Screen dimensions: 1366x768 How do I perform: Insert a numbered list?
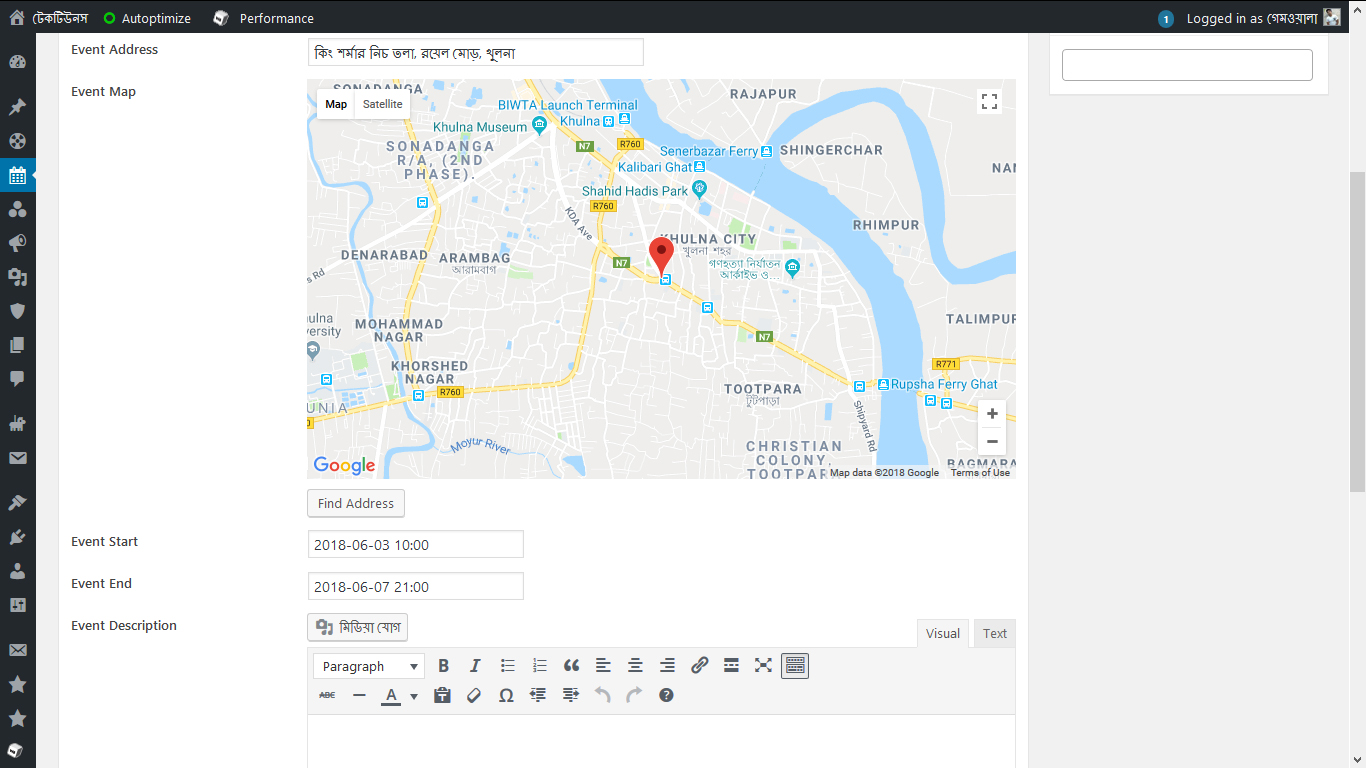point(539,666)
